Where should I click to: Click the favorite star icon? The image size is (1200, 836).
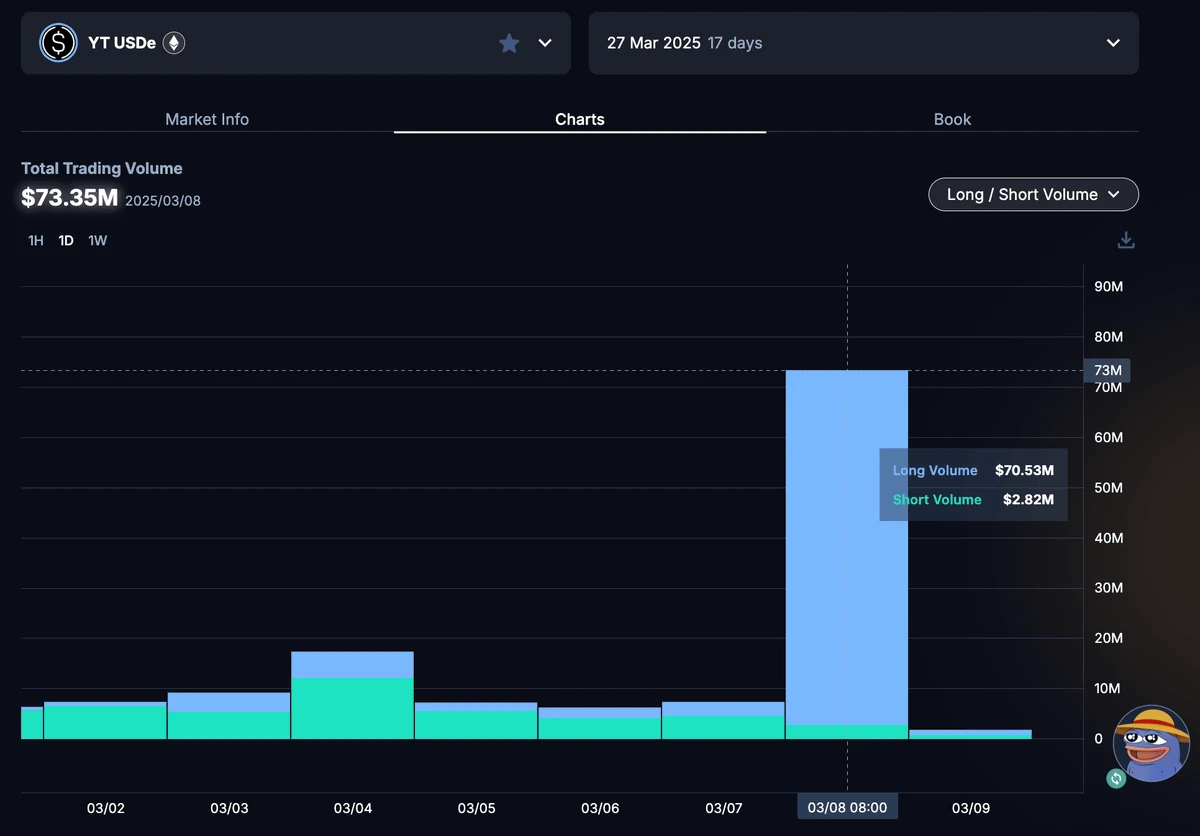(509, 43)
